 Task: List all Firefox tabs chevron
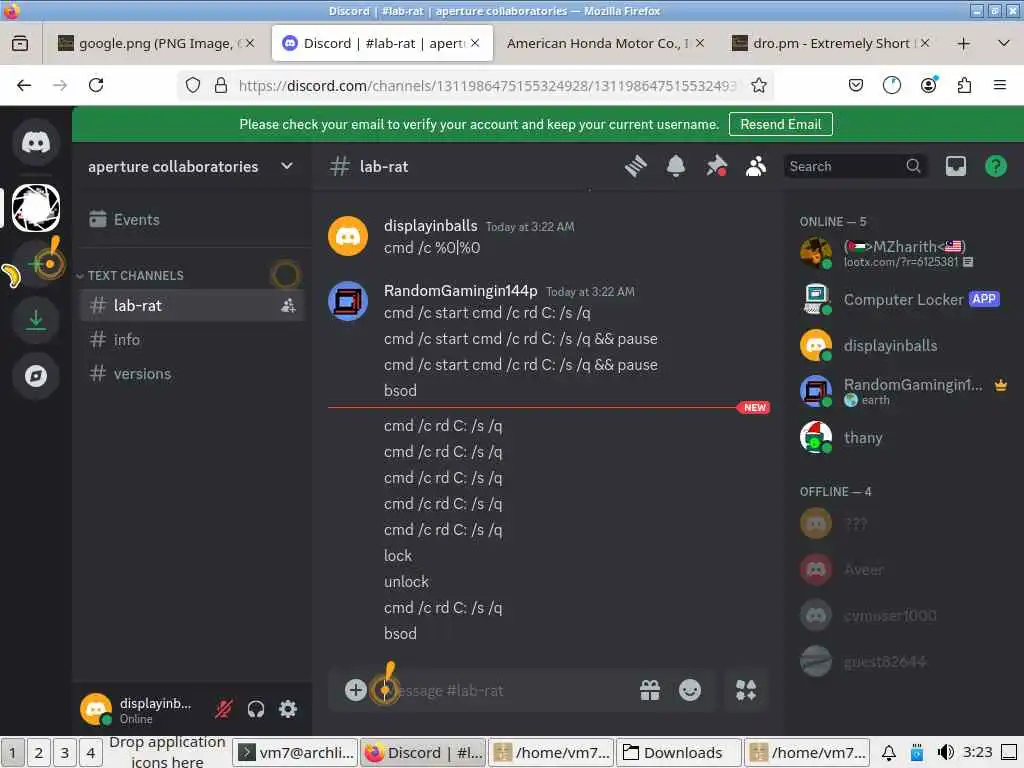[x=1003, y=44]
